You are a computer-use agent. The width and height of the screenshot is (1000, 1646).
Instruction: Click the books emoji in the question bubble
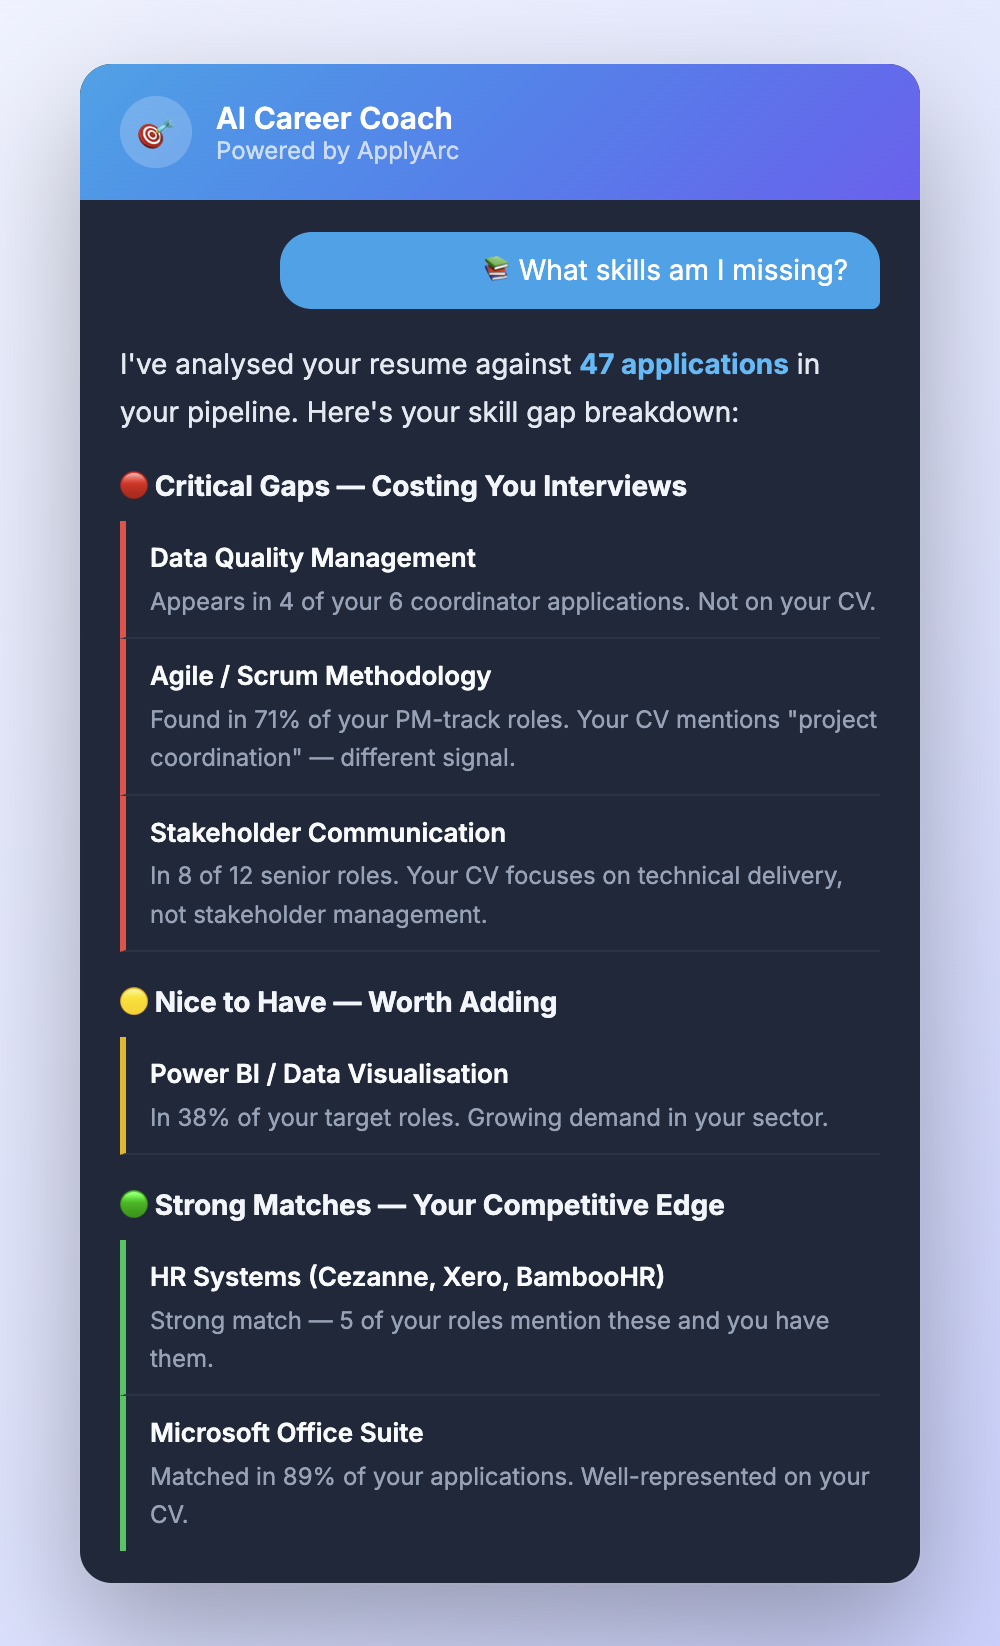pos(494,269)
